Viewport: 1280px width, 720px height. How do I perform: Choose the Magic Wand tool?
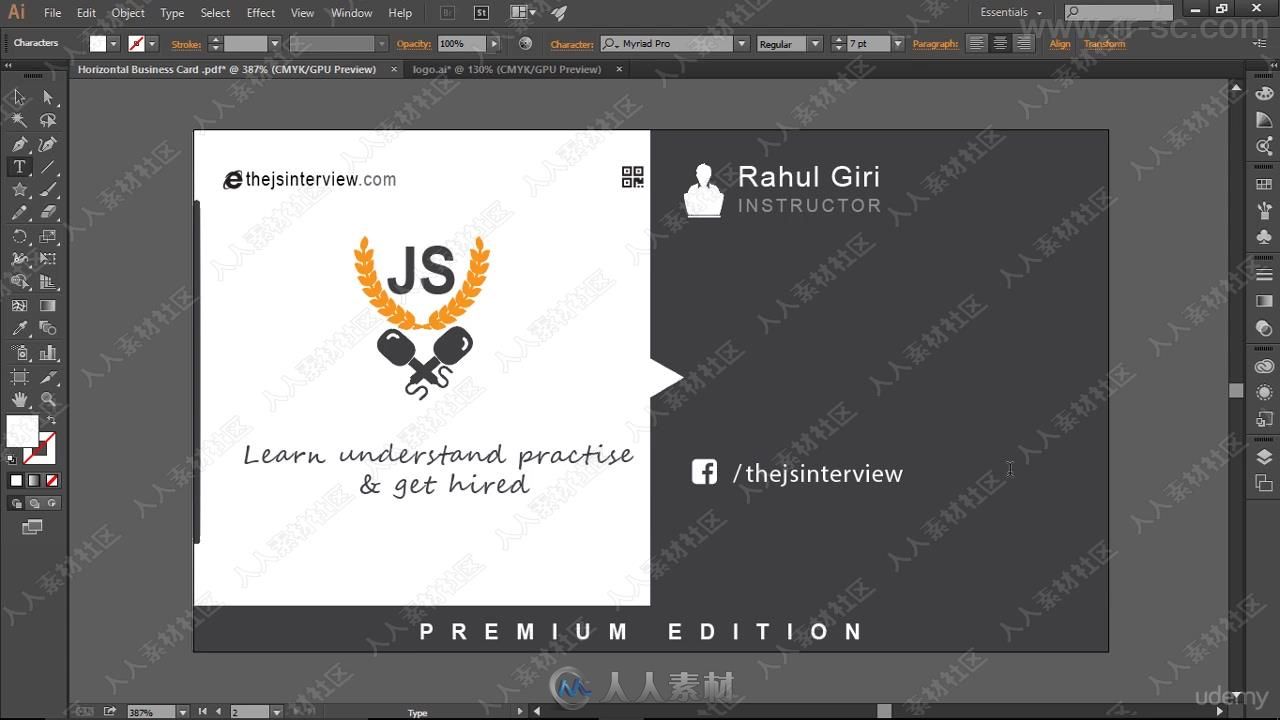click(19, 120)
